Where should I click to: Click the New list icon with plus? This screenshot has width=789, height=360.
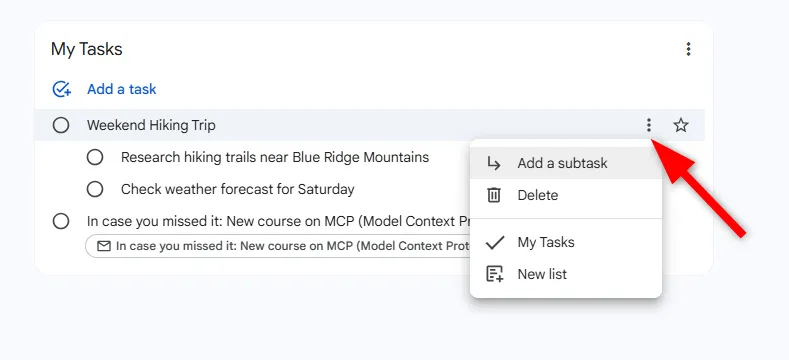(495, 274)
